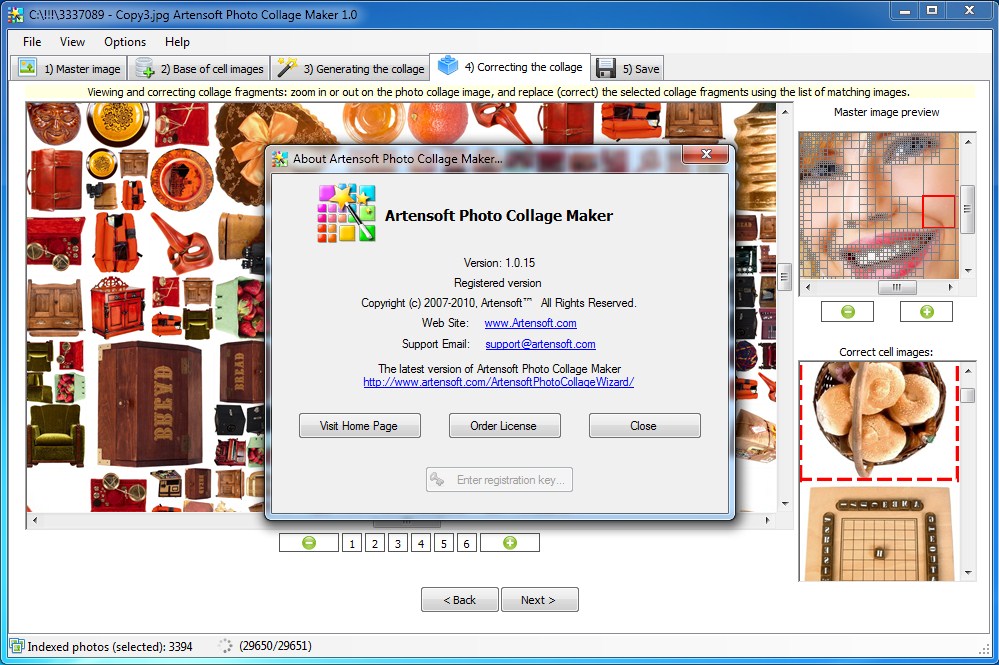Click the master preview scroll left arrow

(x=808, y=287)
